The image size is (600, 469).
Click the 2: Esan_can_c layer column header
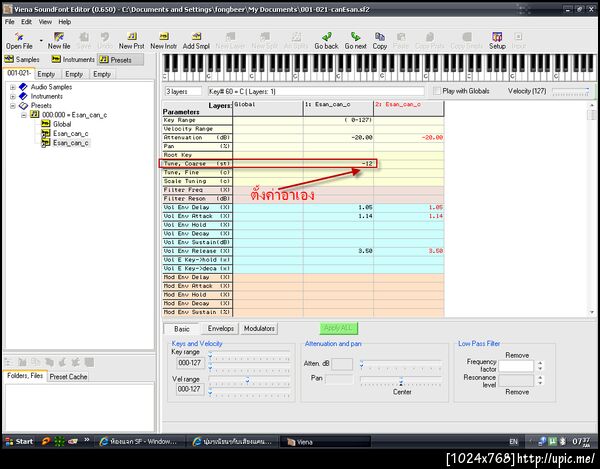(409, 109)
